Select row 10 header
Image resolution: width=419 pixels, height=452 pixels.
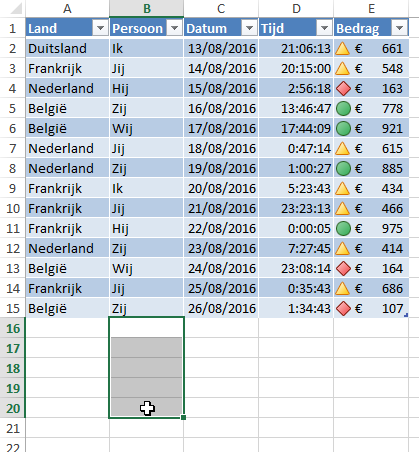(x=13, y=209)
